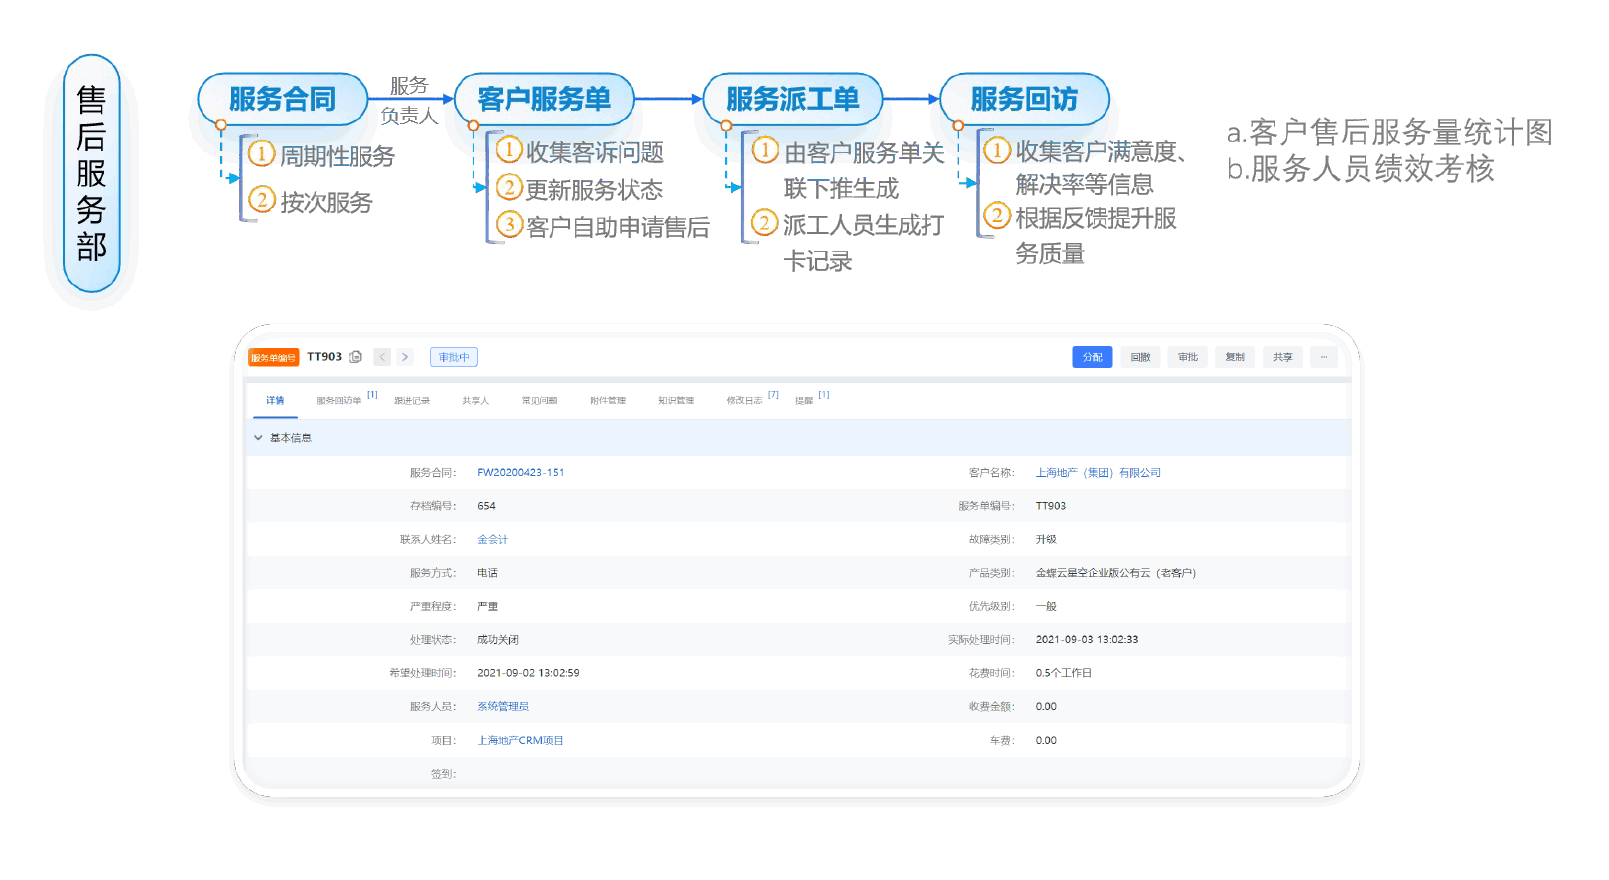Image resolution: width=1609 pixels, height=880 pixels.
Task: Open service contract link FW20200423-151
Action: point(520,473)
